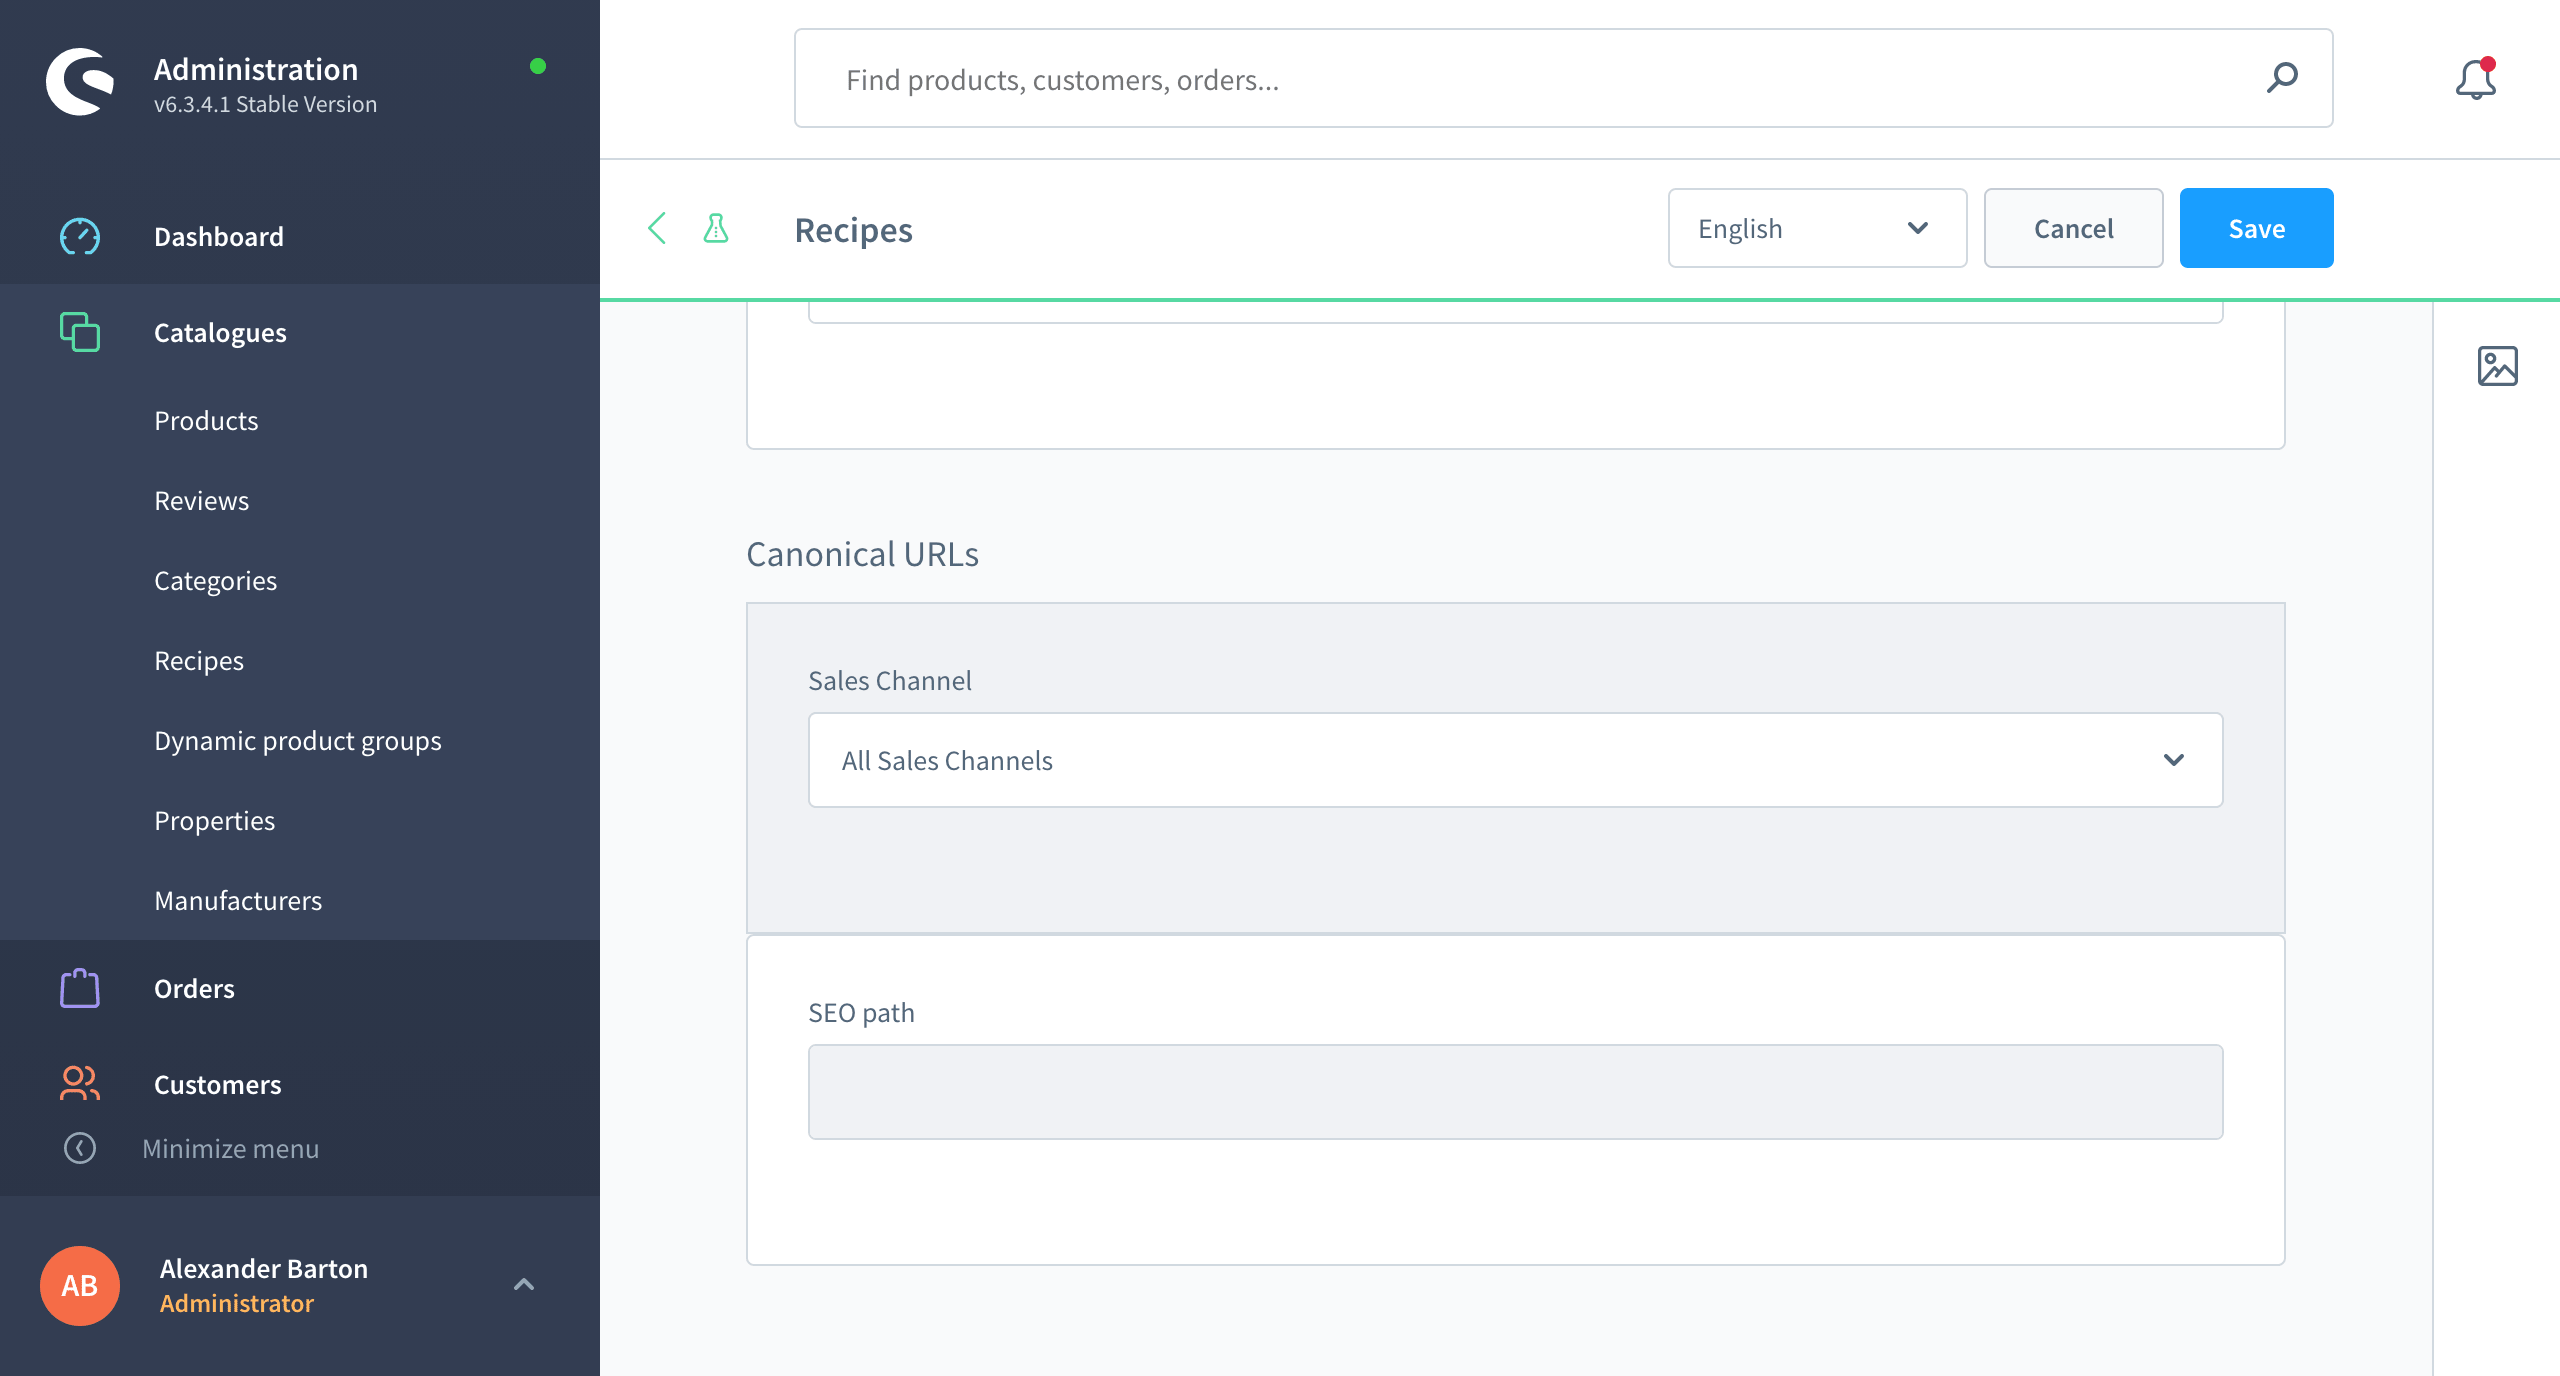Click the Recipes flask icon

tap(716, 229)
